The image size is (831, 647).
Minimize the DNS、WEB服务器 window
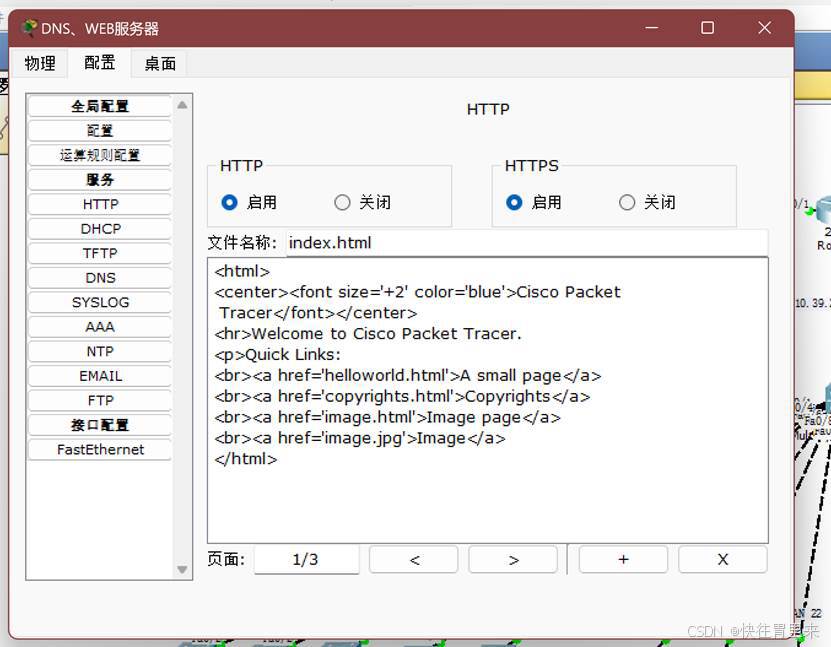(x=652, y=28)
